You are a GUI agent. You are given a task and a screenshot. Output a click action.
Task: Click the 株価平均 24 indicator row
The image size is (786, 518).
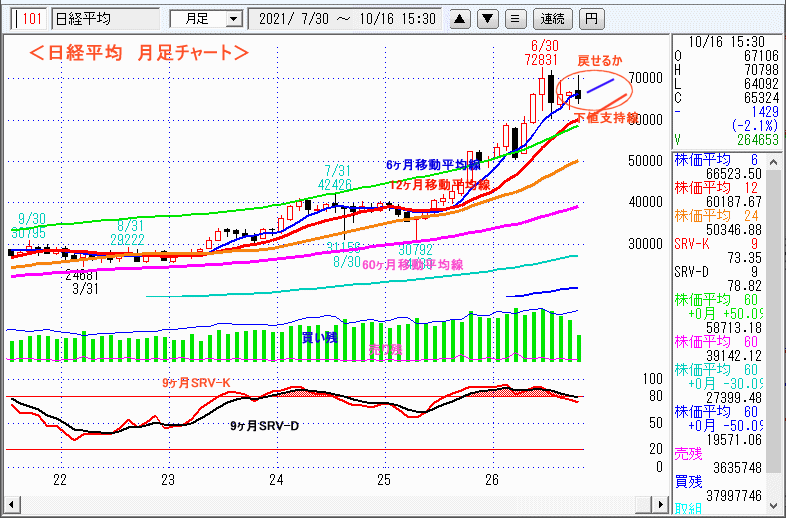[x=718, y=216]
